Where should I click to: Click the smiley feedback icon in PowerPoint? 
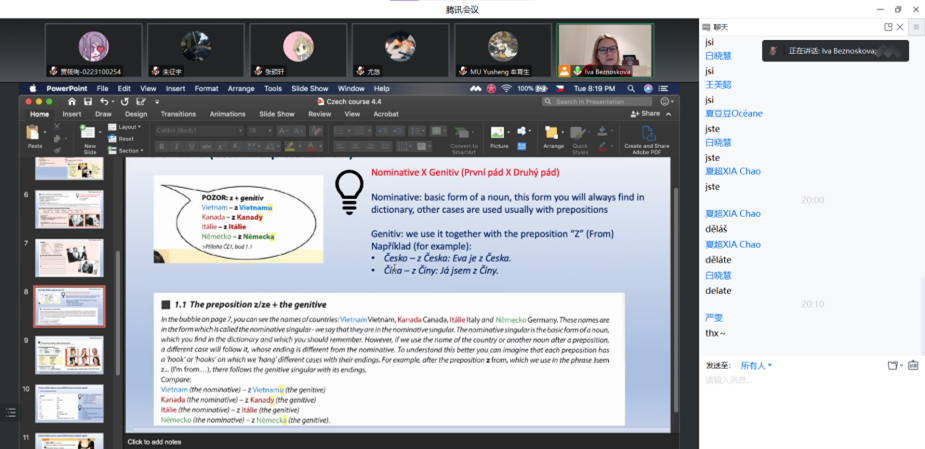tap(665, 101)
